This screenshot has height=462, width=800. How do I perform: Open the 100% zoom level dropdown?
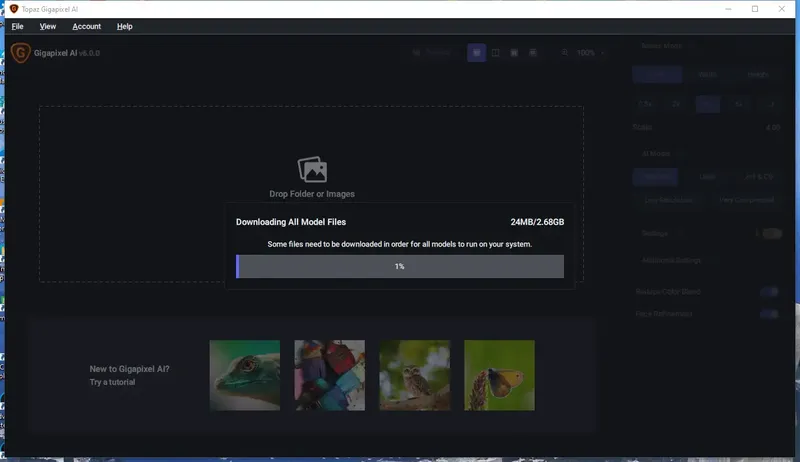(590, 53)
